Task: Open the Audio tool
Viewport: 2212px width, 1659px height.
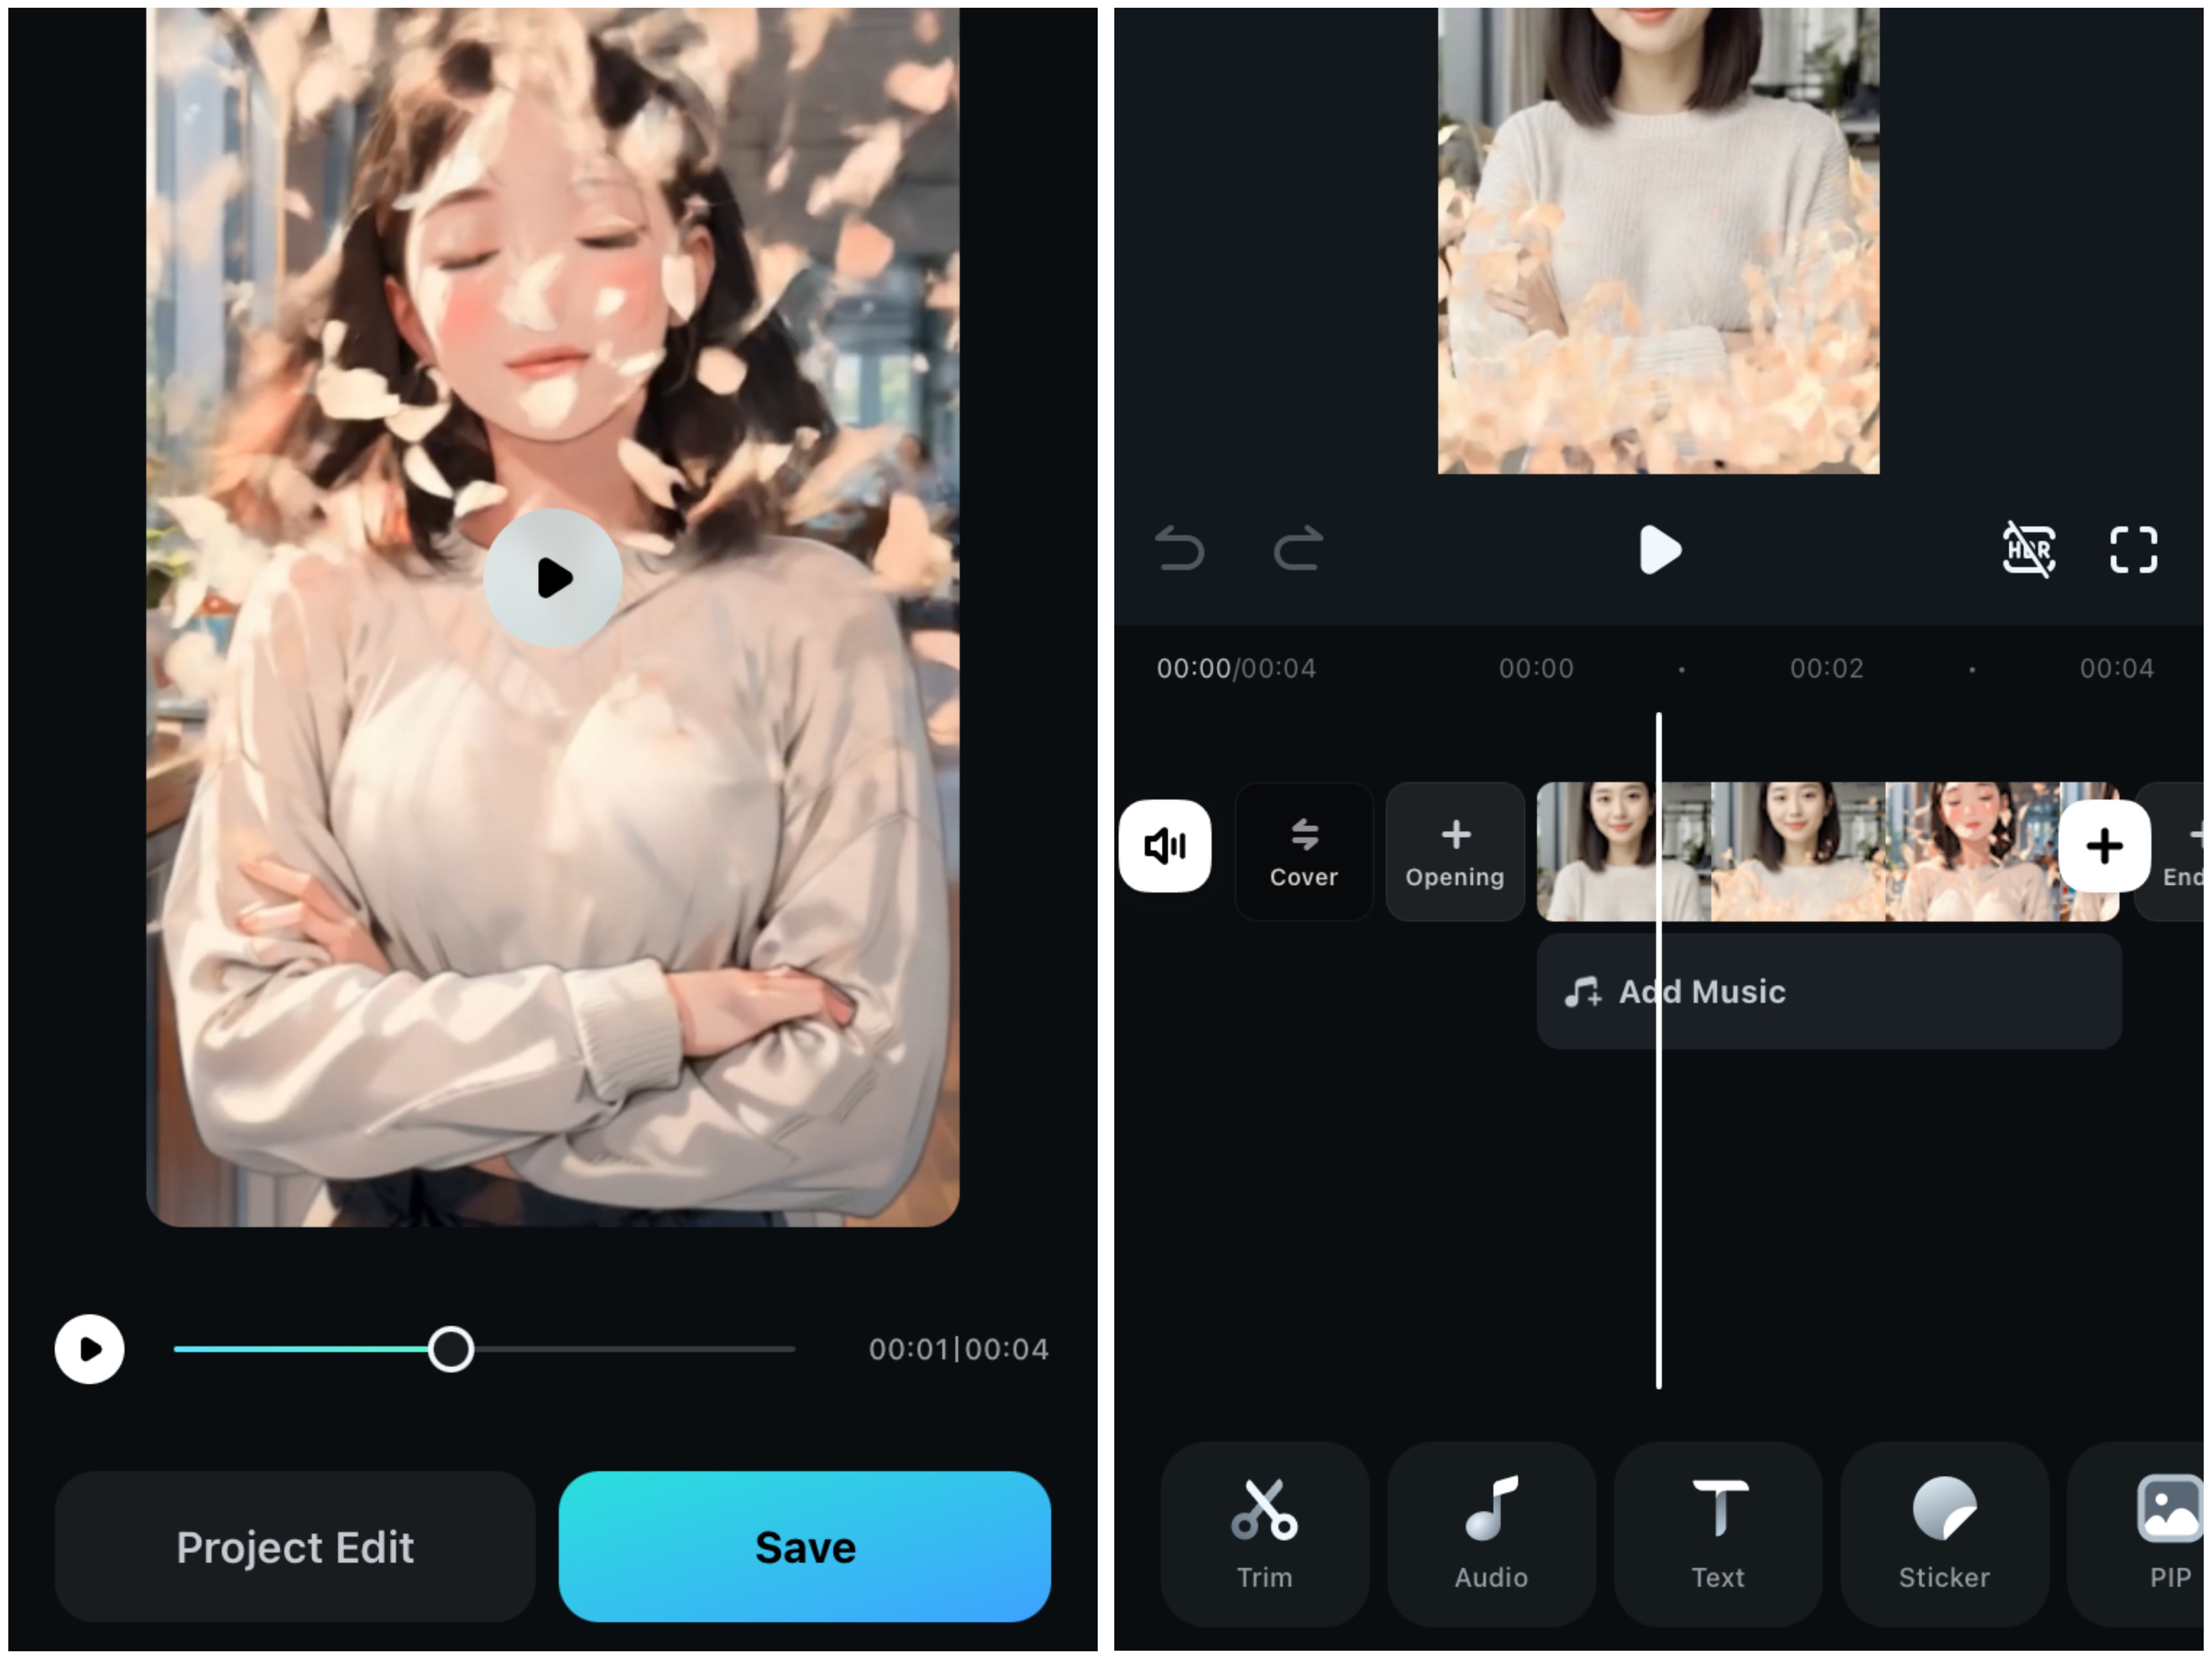Action: (1491, 1533)
